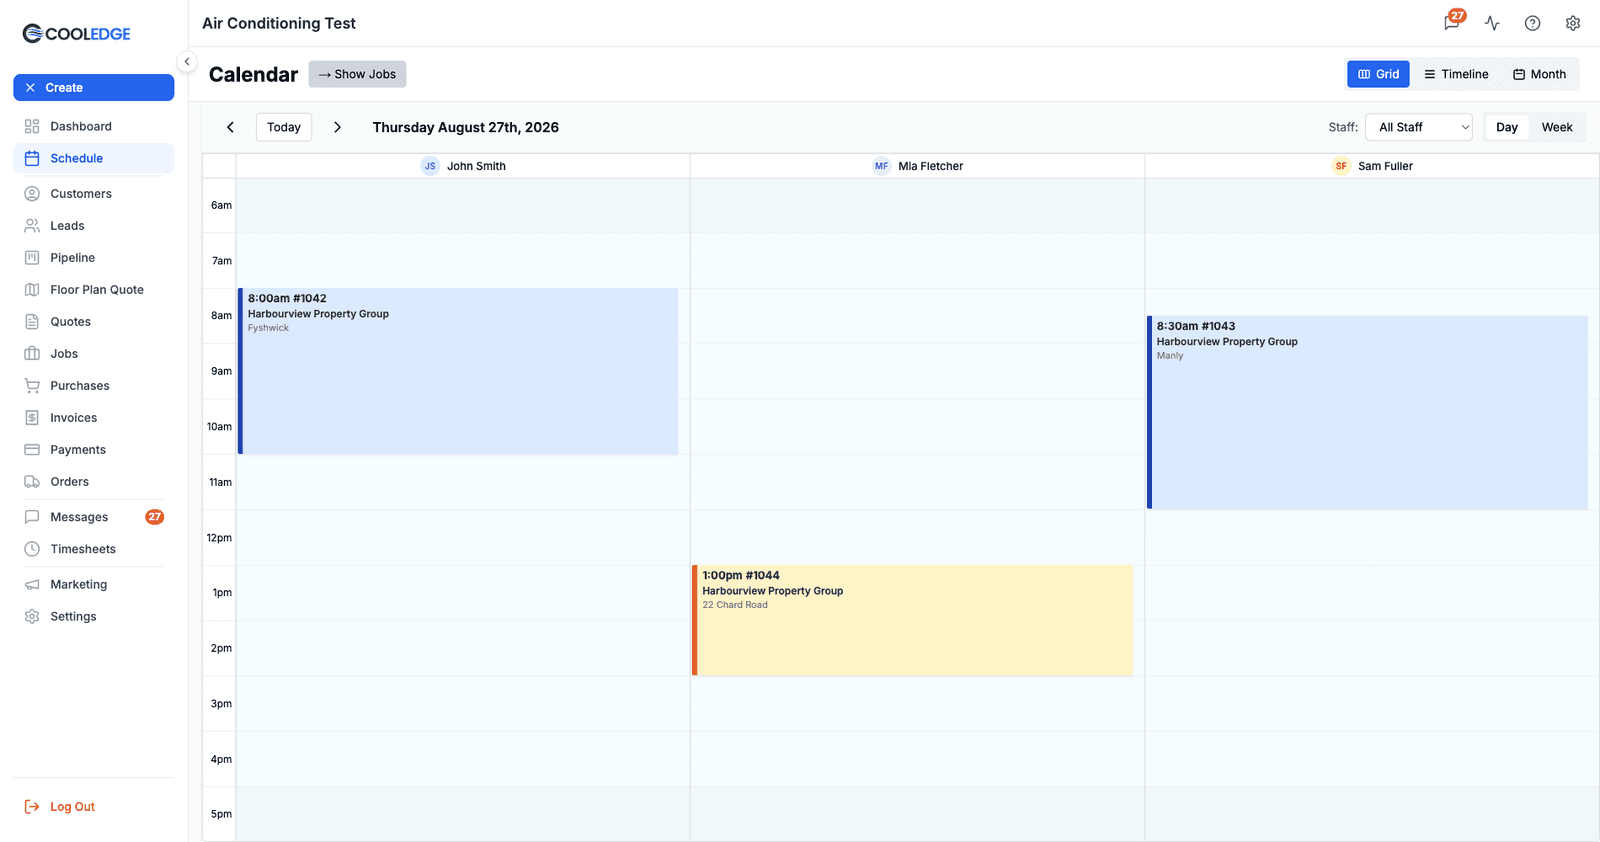The width and height of the screenshot is (1600, 842).
Task: Open the help question mark icon
Action: point(1532,23)
